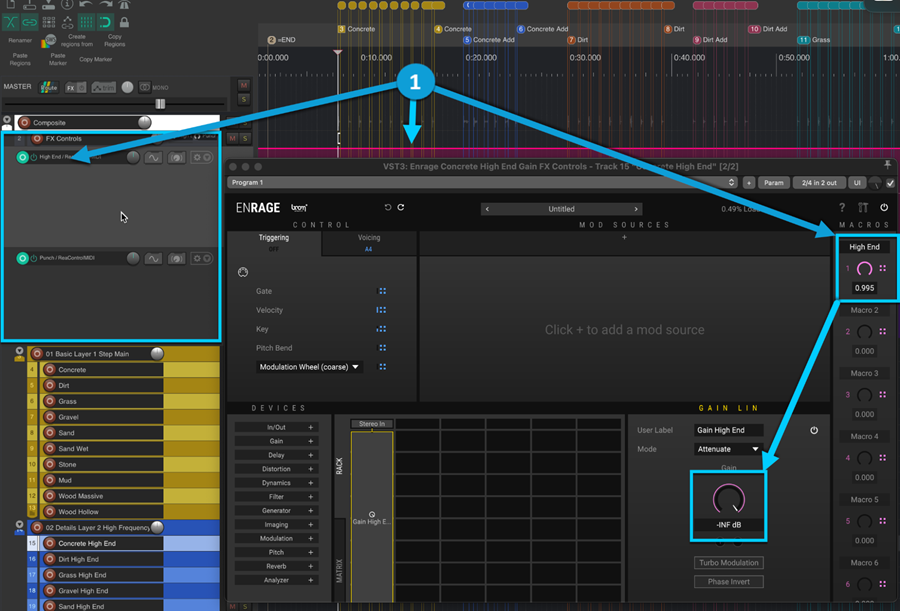This screenshot has height=611, width=900.
Task: Click the rainbow color toolbar icon
Action: [x=49, y=41]
